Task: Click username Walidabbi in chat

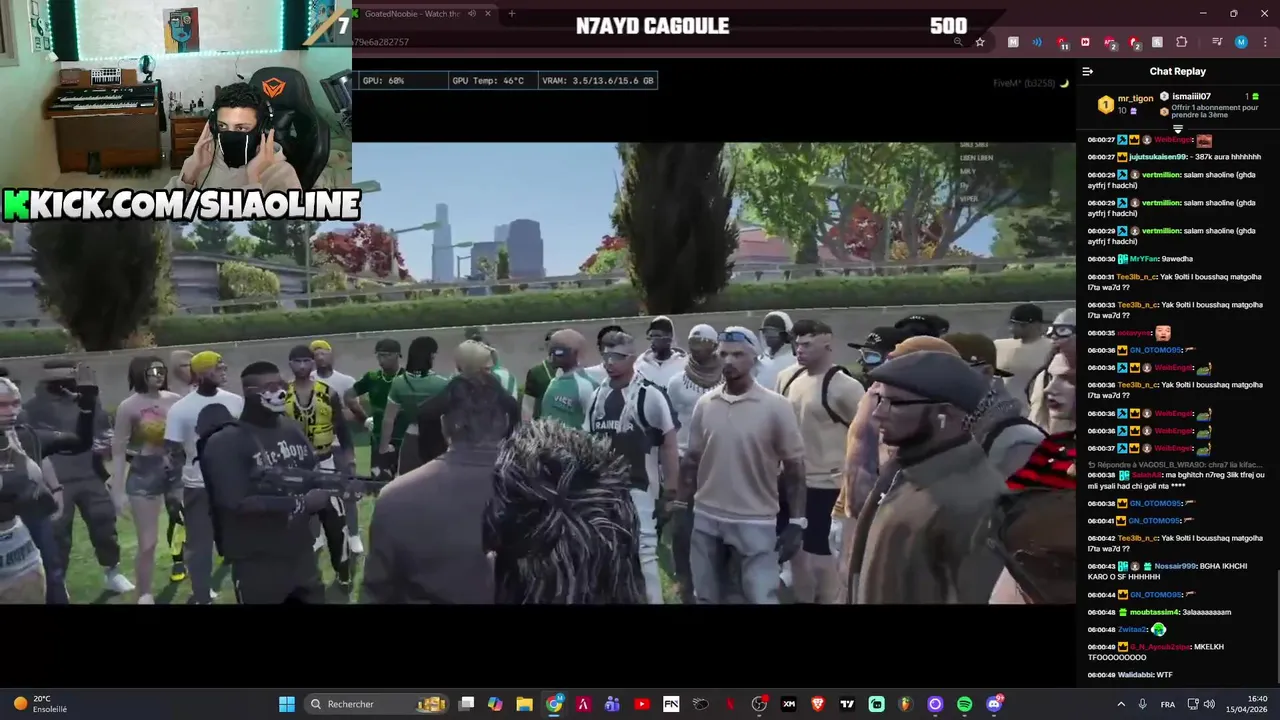Action: tap(1135, 675)
